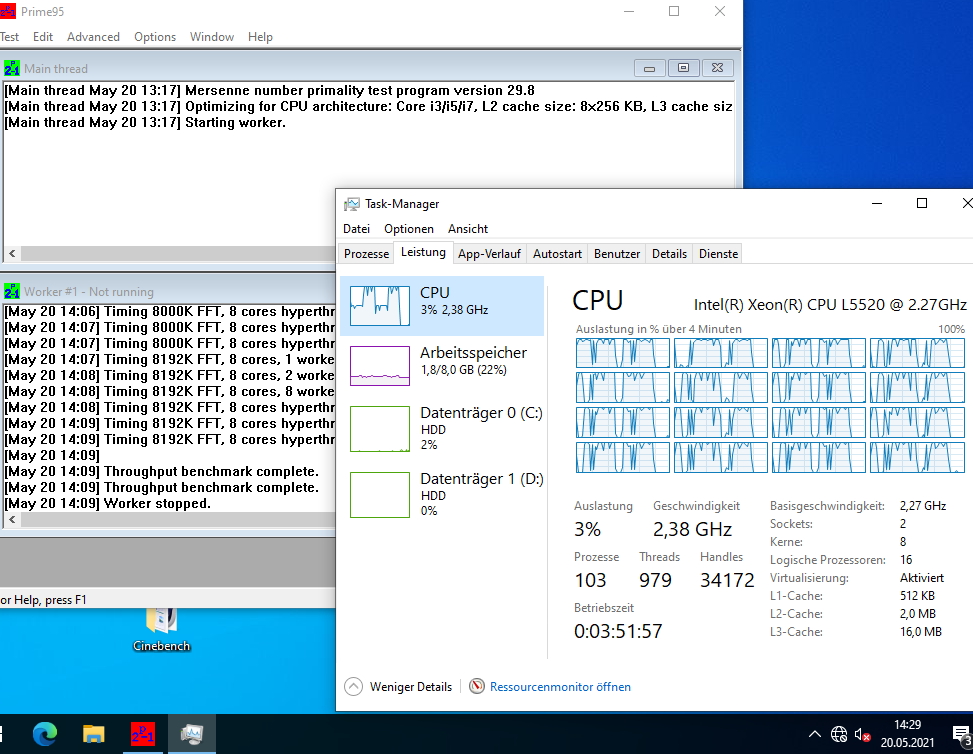973x754 pixels.
Task: Collapse view with Weniger Details arrow icon
Action: [353, 686]
